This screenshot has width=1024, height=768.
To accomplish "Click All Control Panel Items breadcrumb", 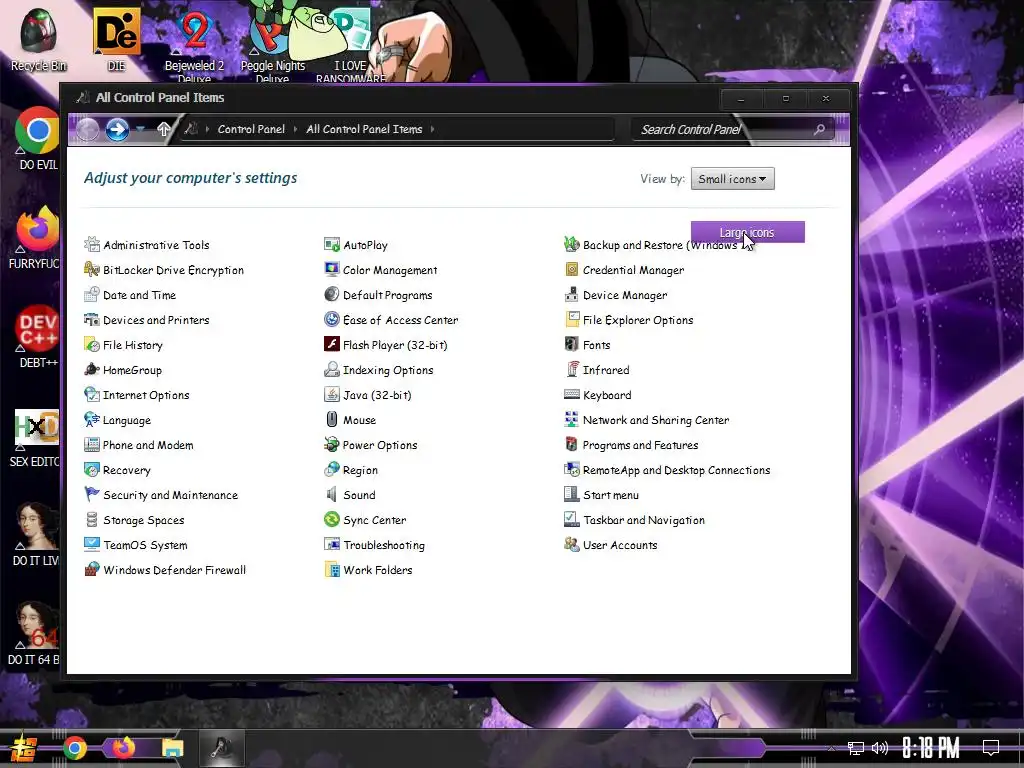I will pos(364,129).
